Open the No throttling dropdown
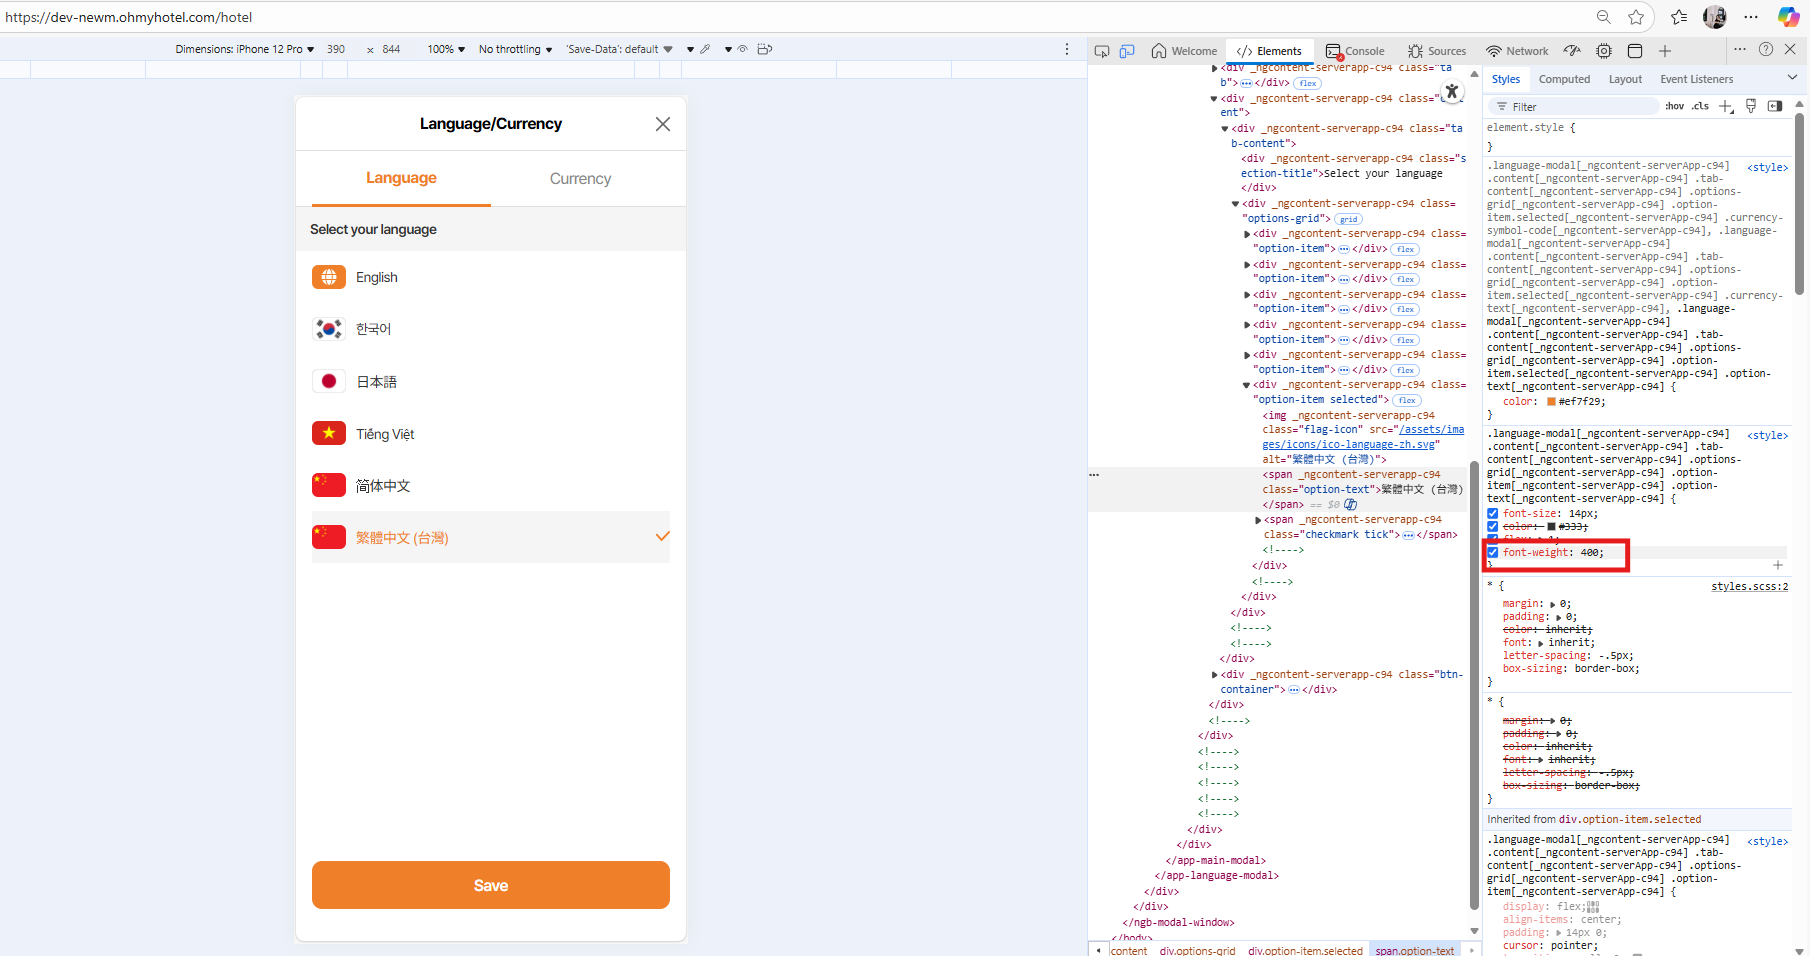The height and width of the screenshot is (956, 1810). [515, 49]
